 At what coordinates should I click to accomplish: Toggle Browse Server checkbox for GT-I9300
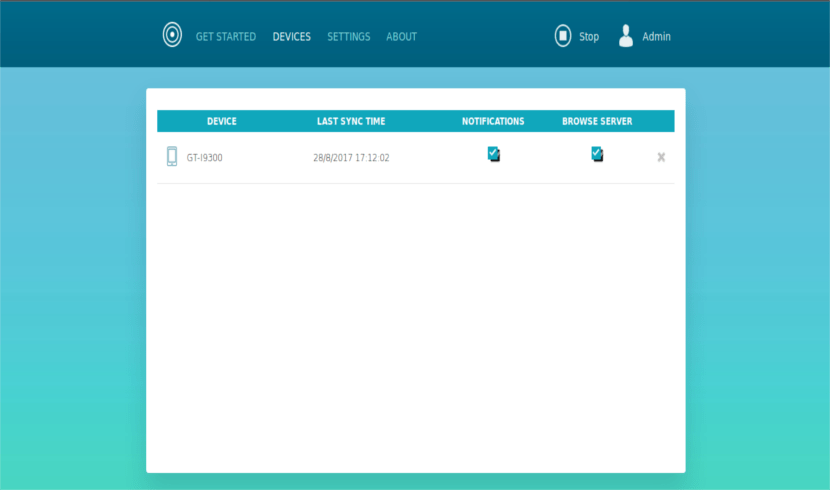coord(597,154)
